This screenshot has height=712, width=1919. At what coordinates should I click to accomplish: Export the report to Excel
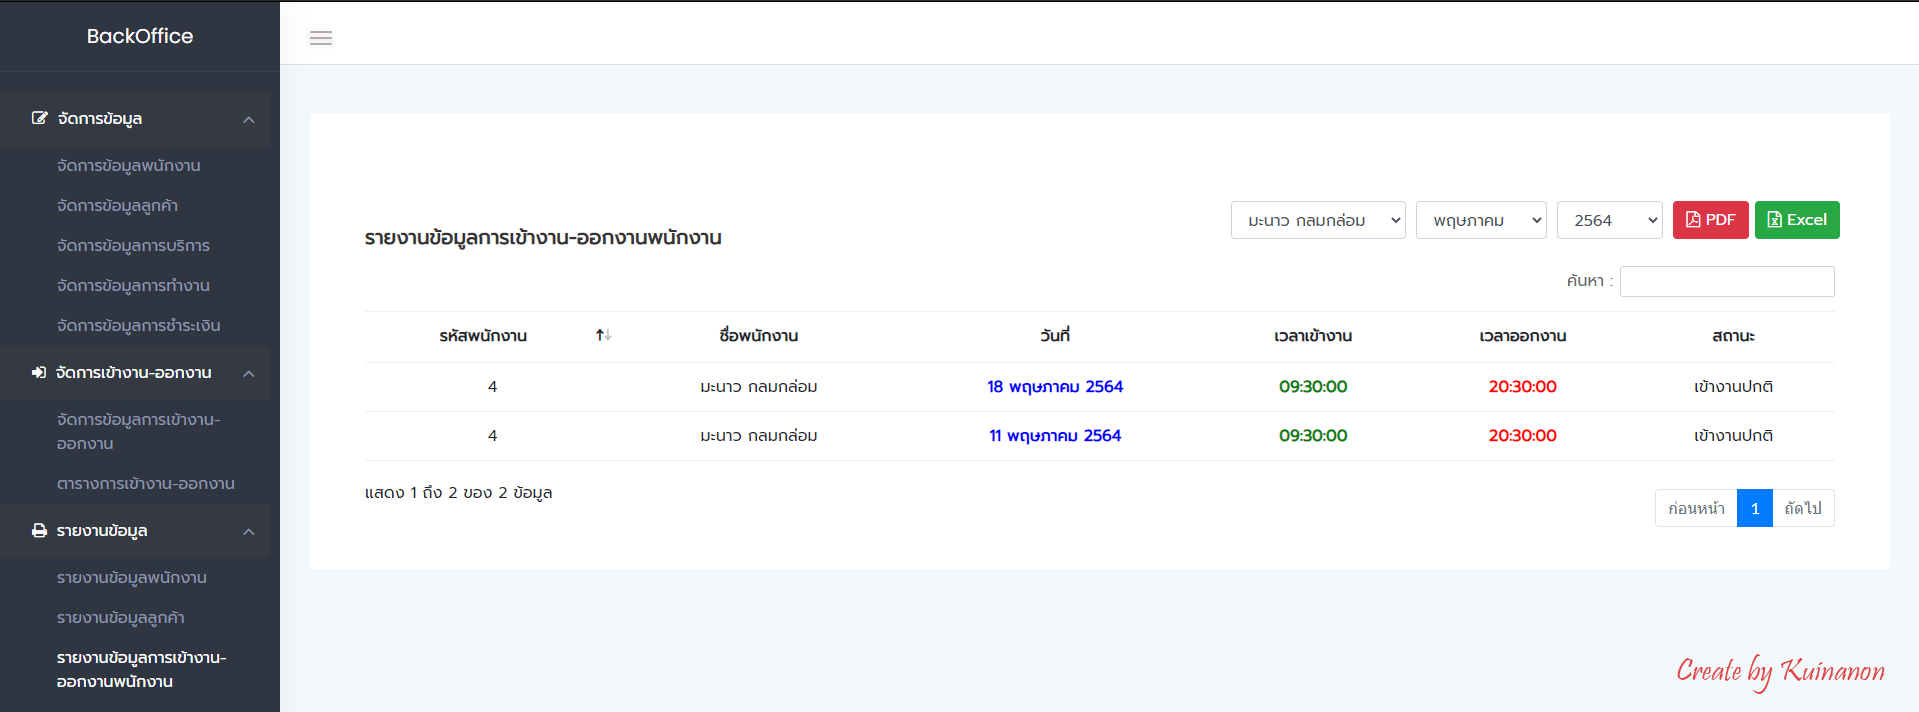(1796, 220)
